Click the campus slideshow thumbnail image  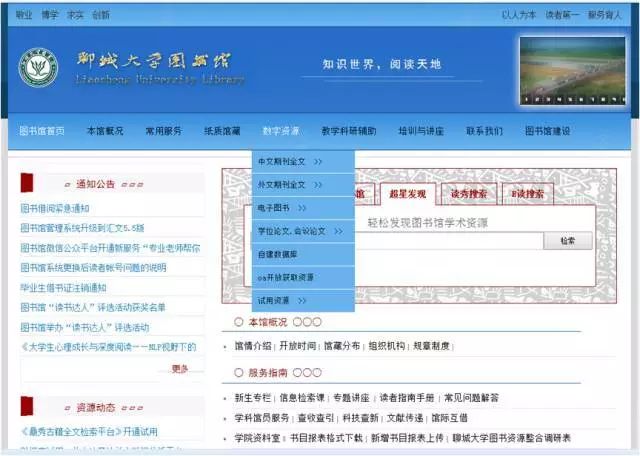tap(572, 71)
